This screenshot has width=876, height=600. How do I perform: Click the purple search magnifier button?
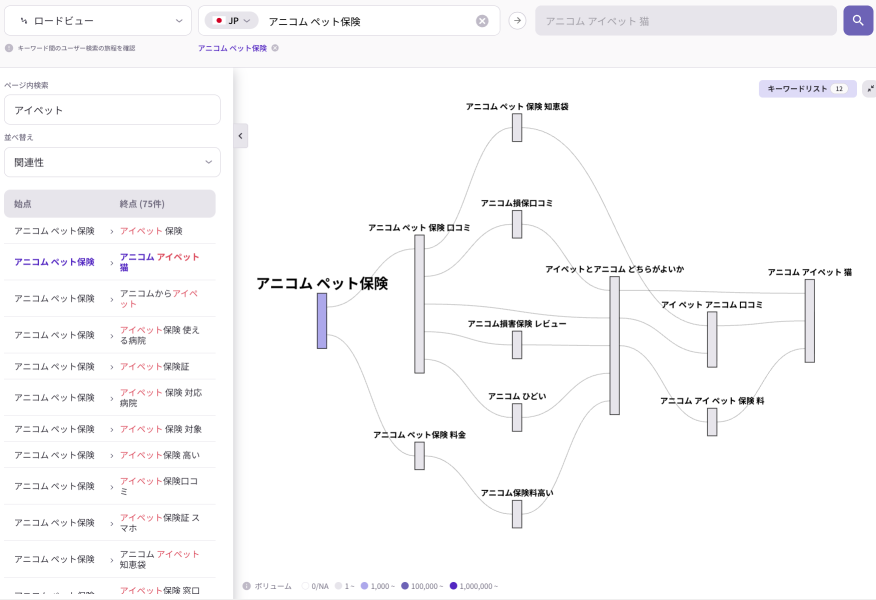pyautogui.click(x=858, y=21)
